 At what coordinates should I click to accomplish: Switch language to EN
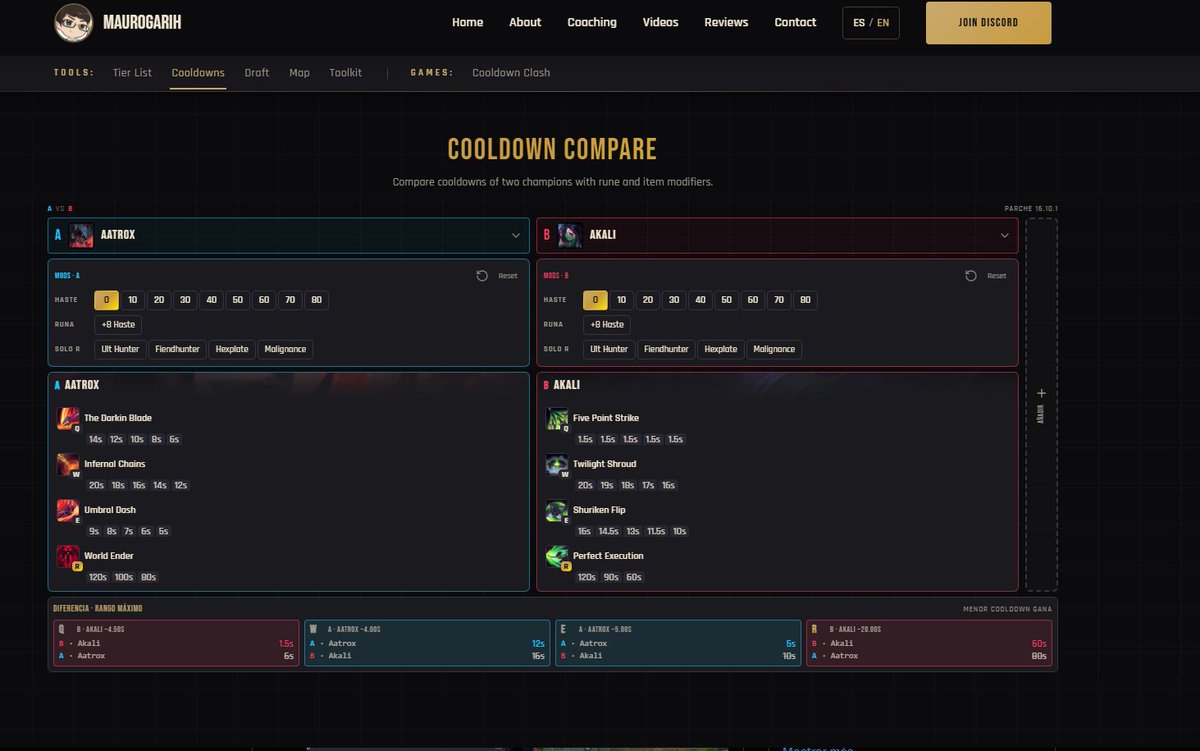[883, 23]
